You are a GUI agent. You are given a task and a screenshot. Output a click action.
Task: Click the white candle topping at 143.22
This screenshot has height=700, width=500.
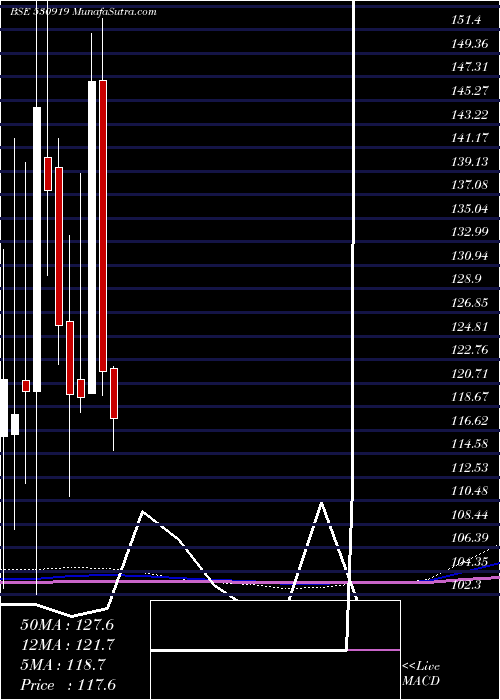[x=37, y=250]
